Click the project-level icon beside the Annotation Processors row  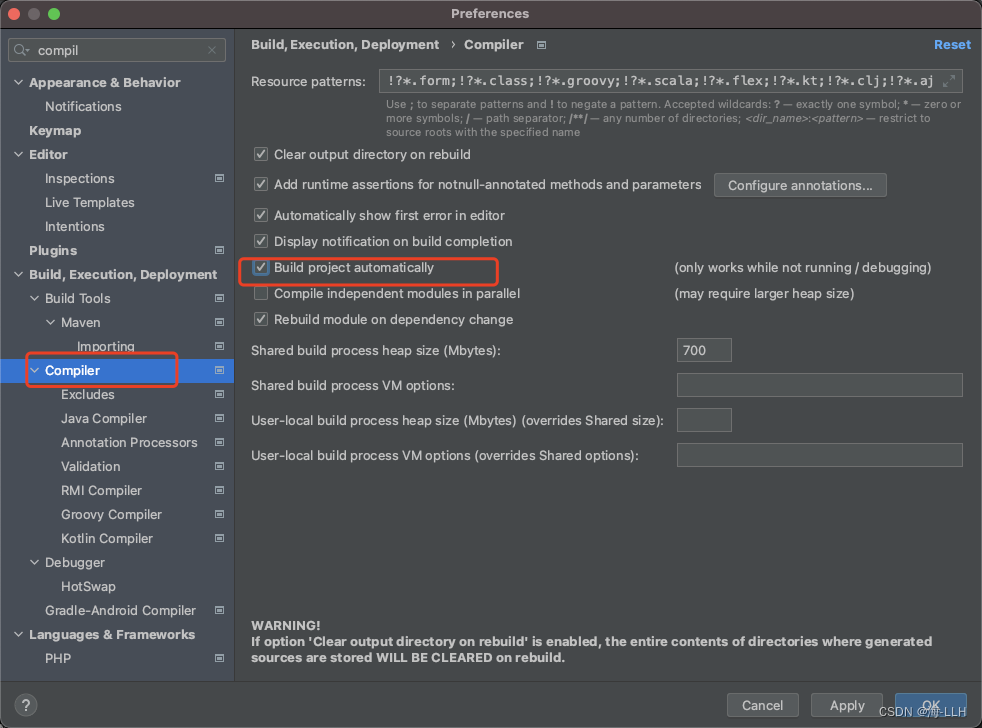[x=219, y=442]
